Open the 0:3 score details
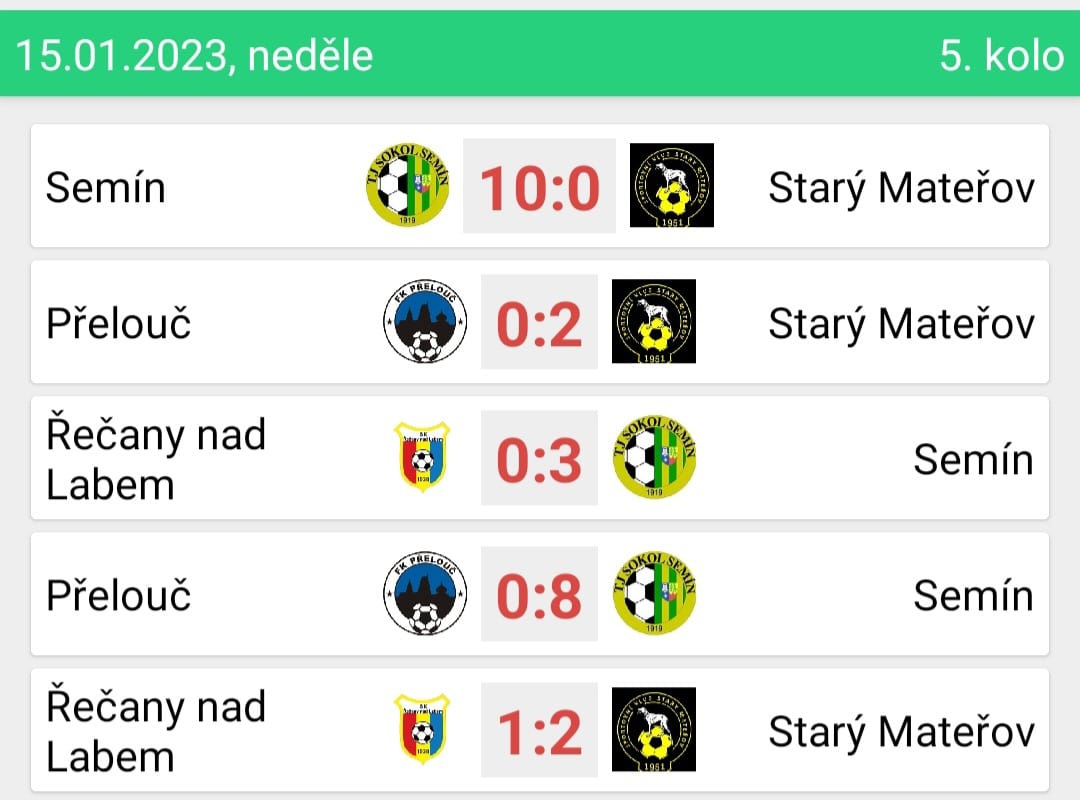Screen dimensions: 1080x800 pos(539,458)
